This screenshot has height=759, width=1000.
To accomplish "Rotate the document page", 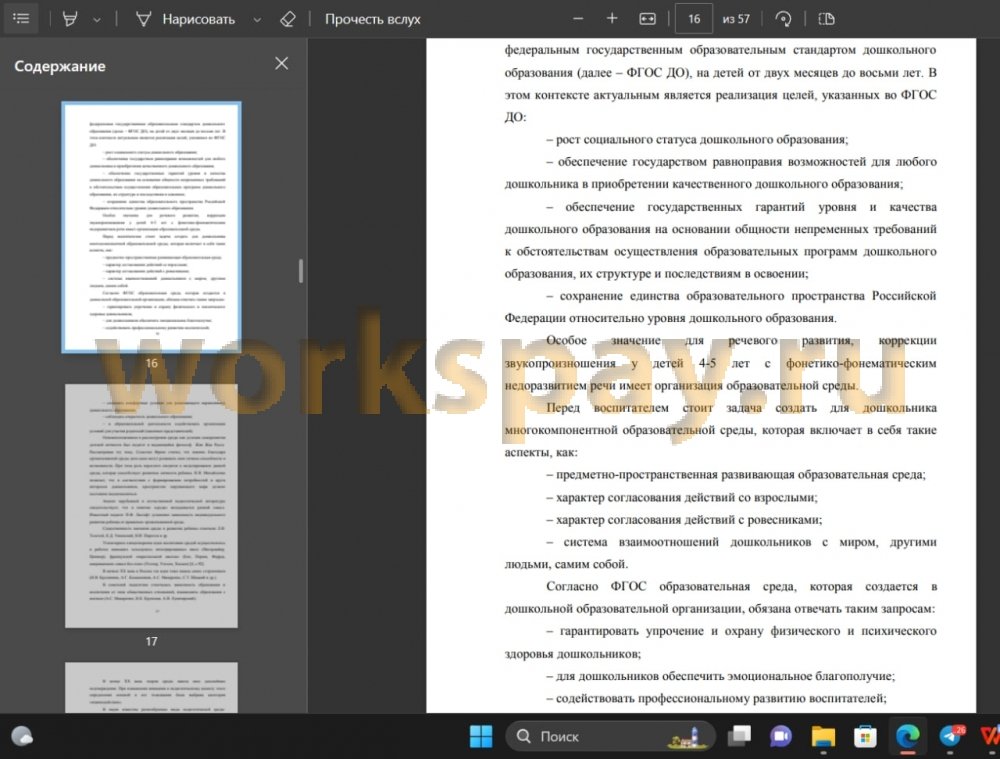I will [783, 19].
